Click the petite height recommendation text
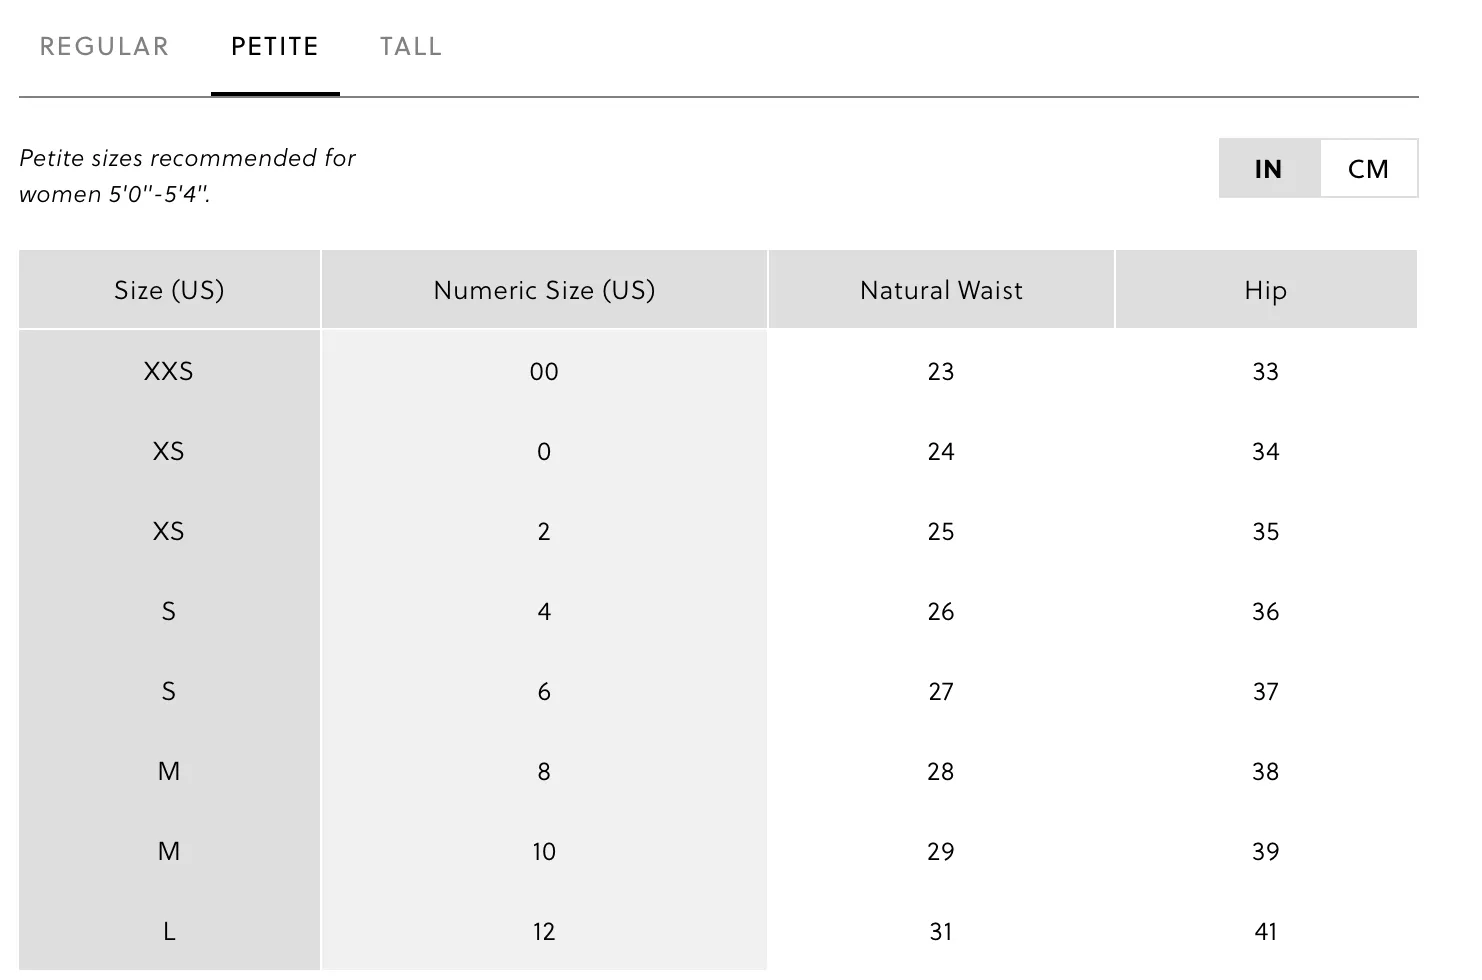The height and width of the screenshot is (980, 1482). [188, 176]
